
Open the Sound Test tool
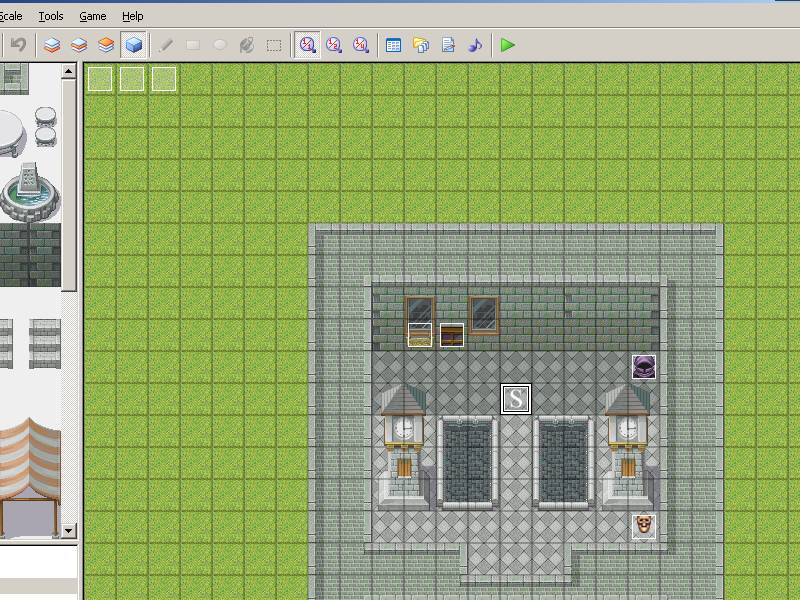pos(475,45)
